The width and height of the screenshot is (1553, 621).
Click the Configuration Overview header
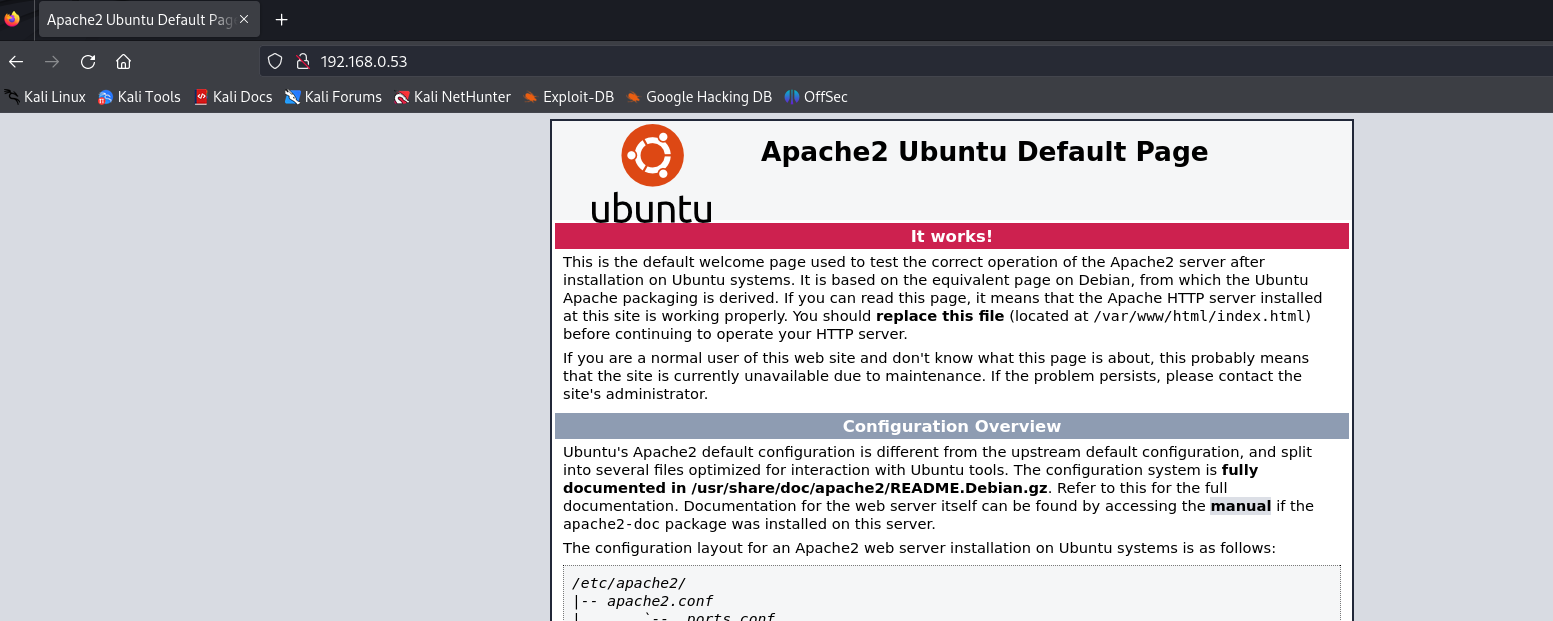point(951,426)
